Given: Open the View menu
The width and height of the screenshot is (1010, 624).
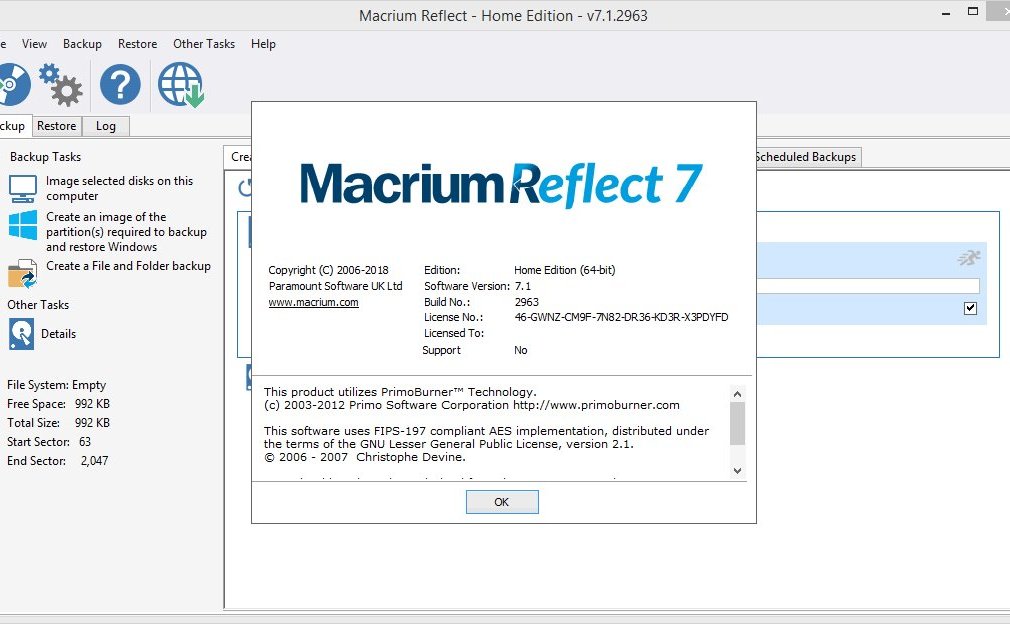Looking at the screenshot, I should click(34, 44).
